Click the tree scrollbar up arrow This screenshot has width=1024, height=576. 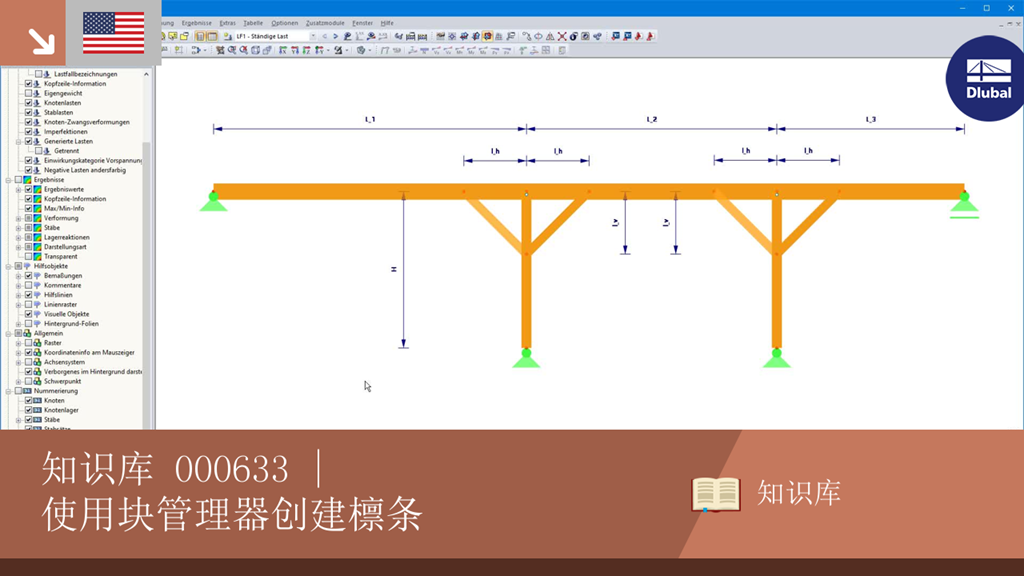coord(146,74)
